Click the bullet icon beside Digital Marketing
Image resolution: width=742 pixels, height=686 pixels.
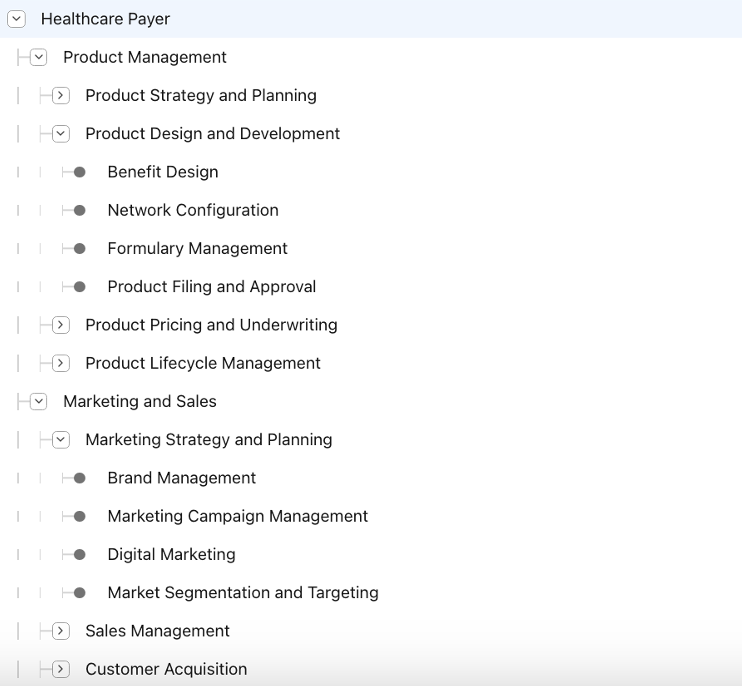pos(80,555)
